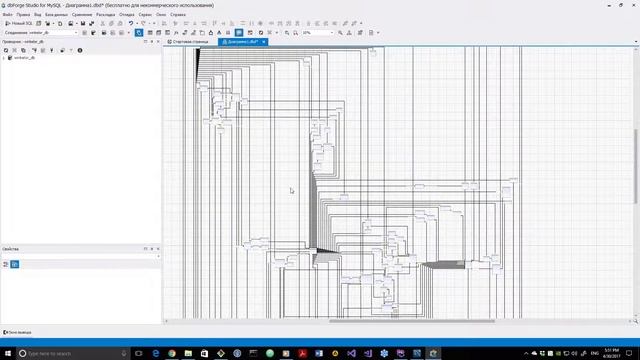This screenshot has height=360, width=640.
Task: Click the delete X icon in the explorer toolbar
Action: 15,50
